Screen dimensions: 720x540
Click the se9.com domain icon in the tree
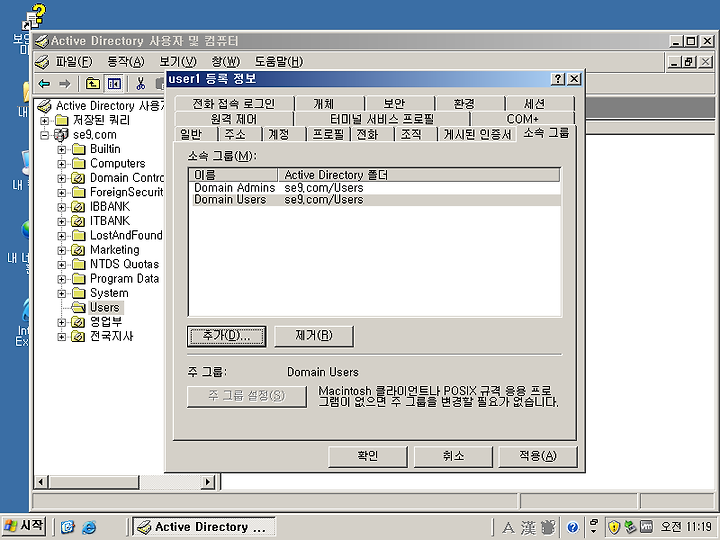pyautogui.click(x=61, y=135)
